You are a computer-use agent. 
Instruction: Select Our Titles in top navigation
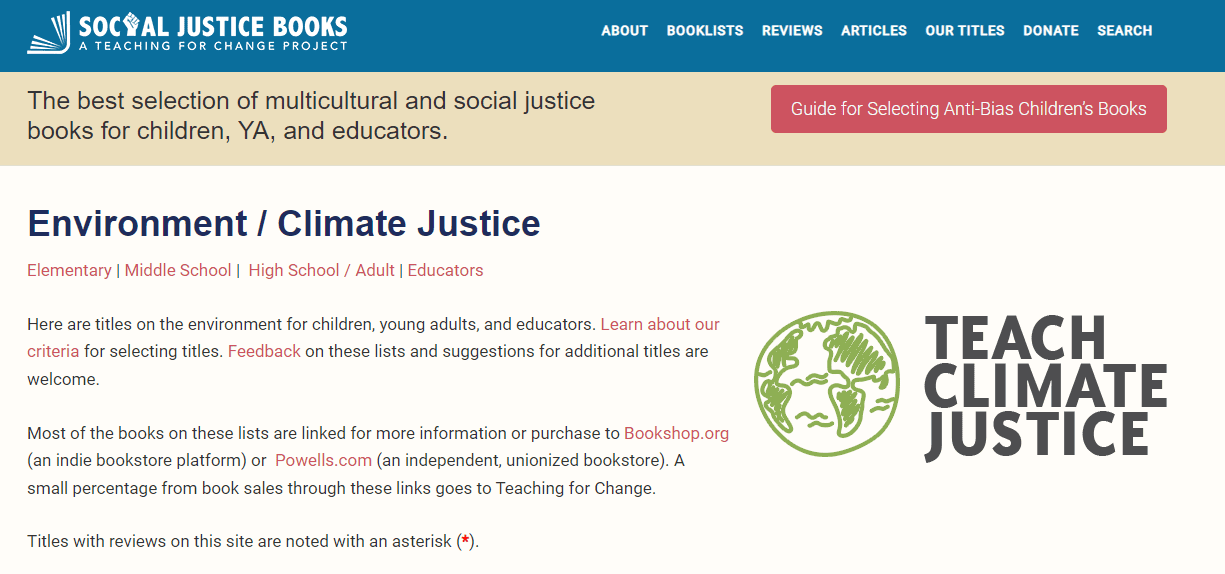click(x=965, y=31)
